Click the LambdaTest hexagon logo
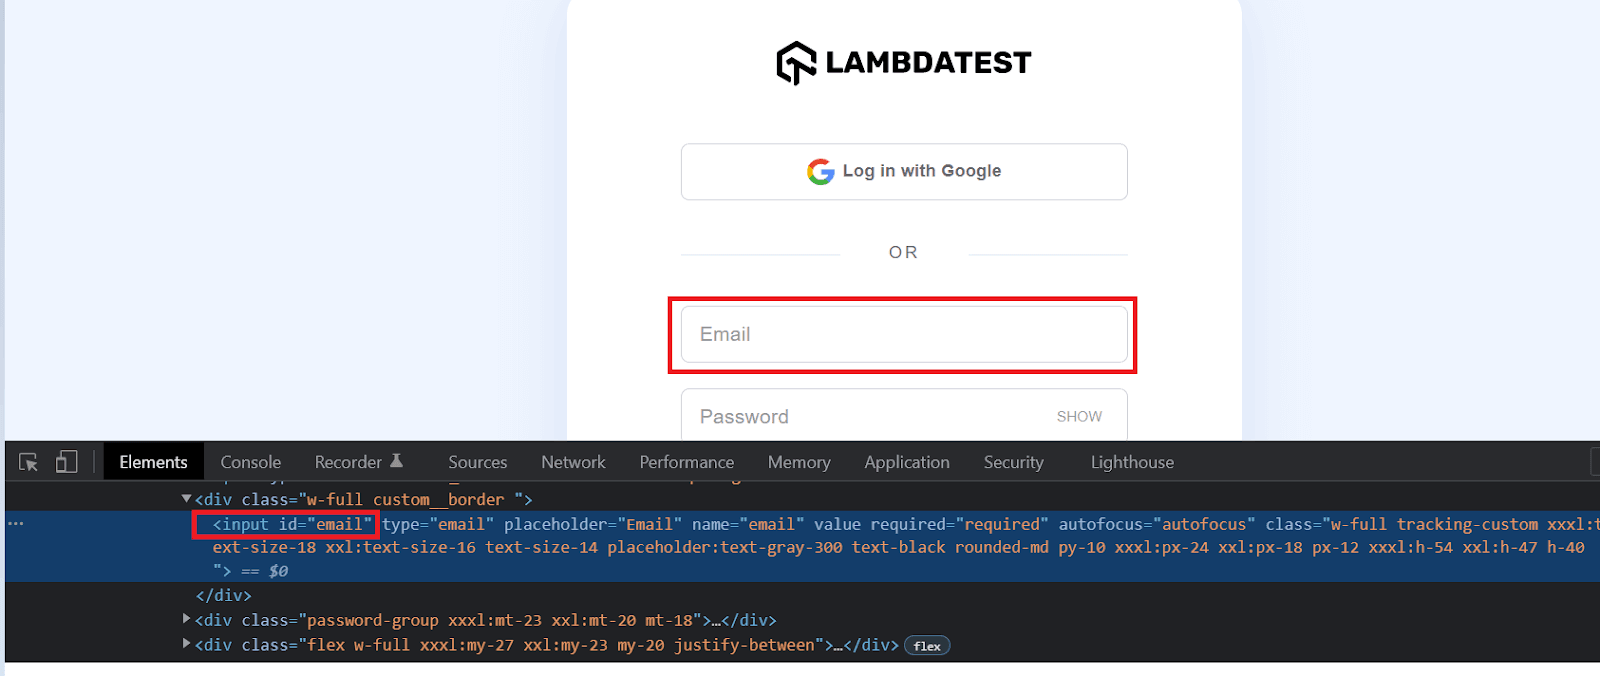1600x676 pixels. tap(794, 62)
